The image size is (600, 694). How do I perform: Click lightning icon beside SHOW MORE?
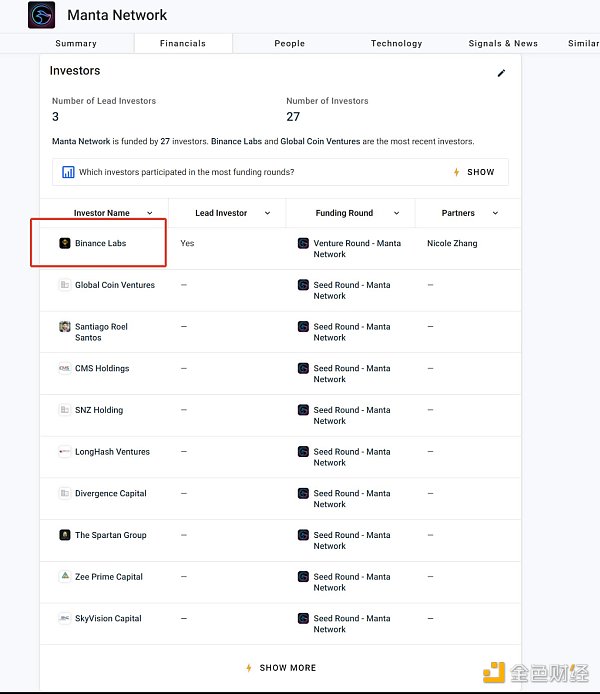point(249,668)
